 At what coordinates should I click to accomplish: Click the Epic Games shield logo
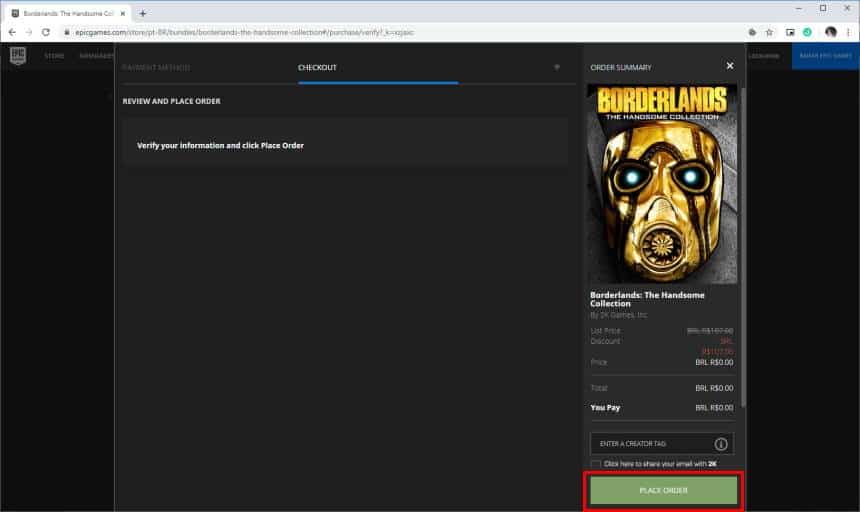[18, 55]
